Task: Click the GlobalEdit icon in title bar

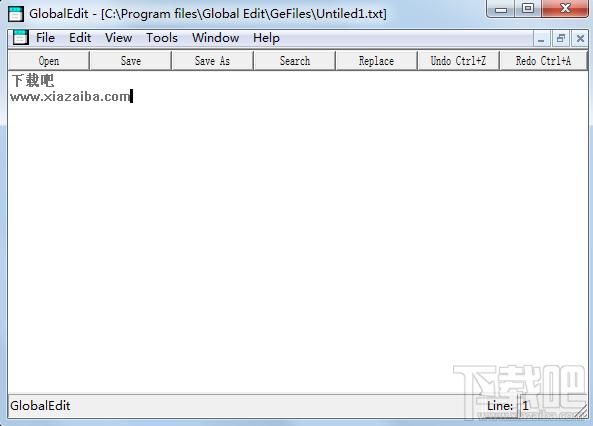Action: [16, 14]
